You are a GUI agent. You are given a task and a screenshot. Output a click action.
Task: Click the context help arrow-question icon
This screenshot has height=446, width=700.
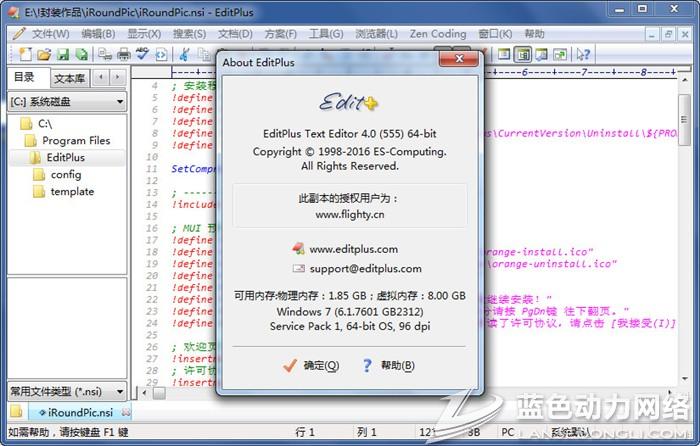pyautogui.click(x=583, y=54)
